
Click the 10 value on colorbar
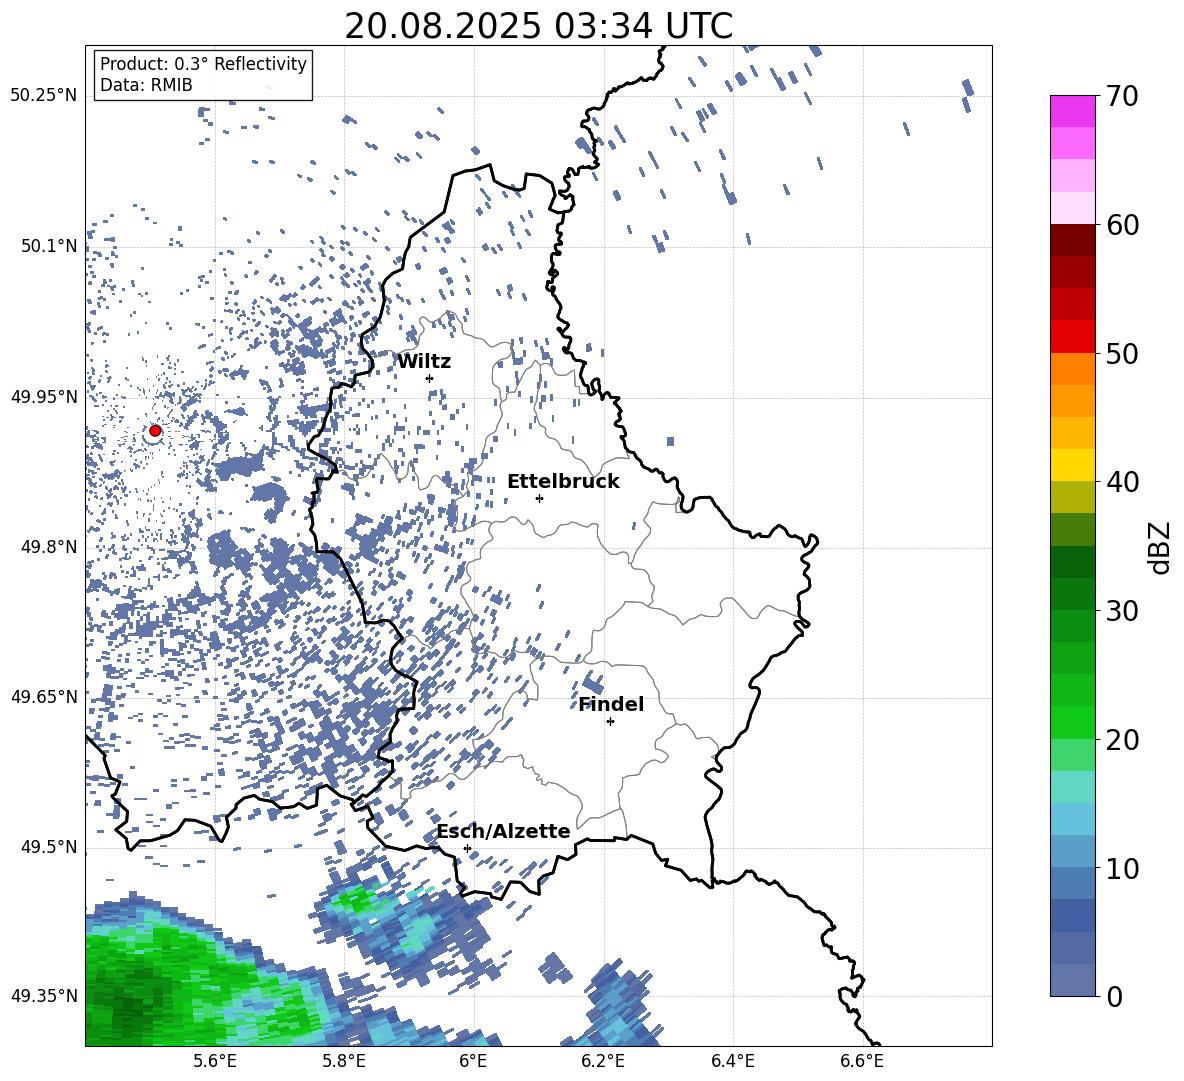coord(1122,868)
